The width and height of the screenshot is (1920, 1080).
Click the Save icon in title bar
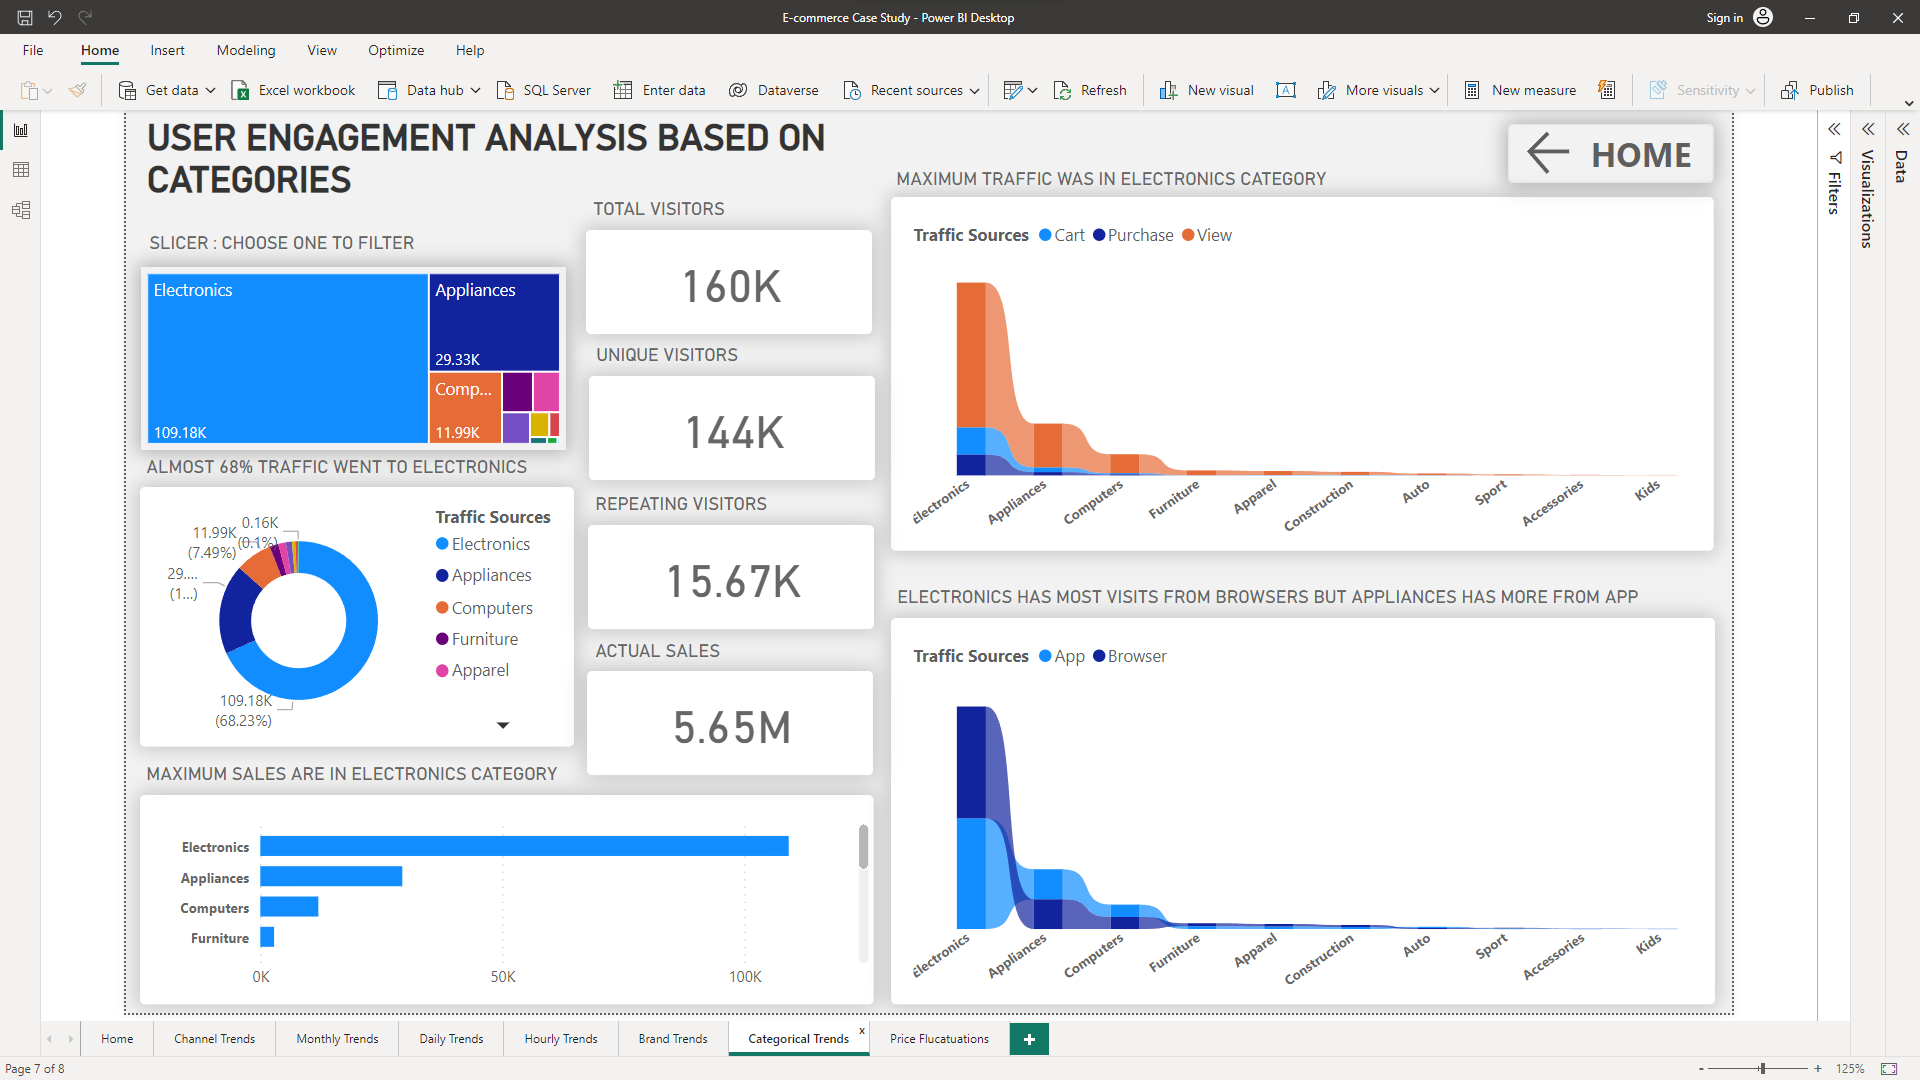point(25,17)
